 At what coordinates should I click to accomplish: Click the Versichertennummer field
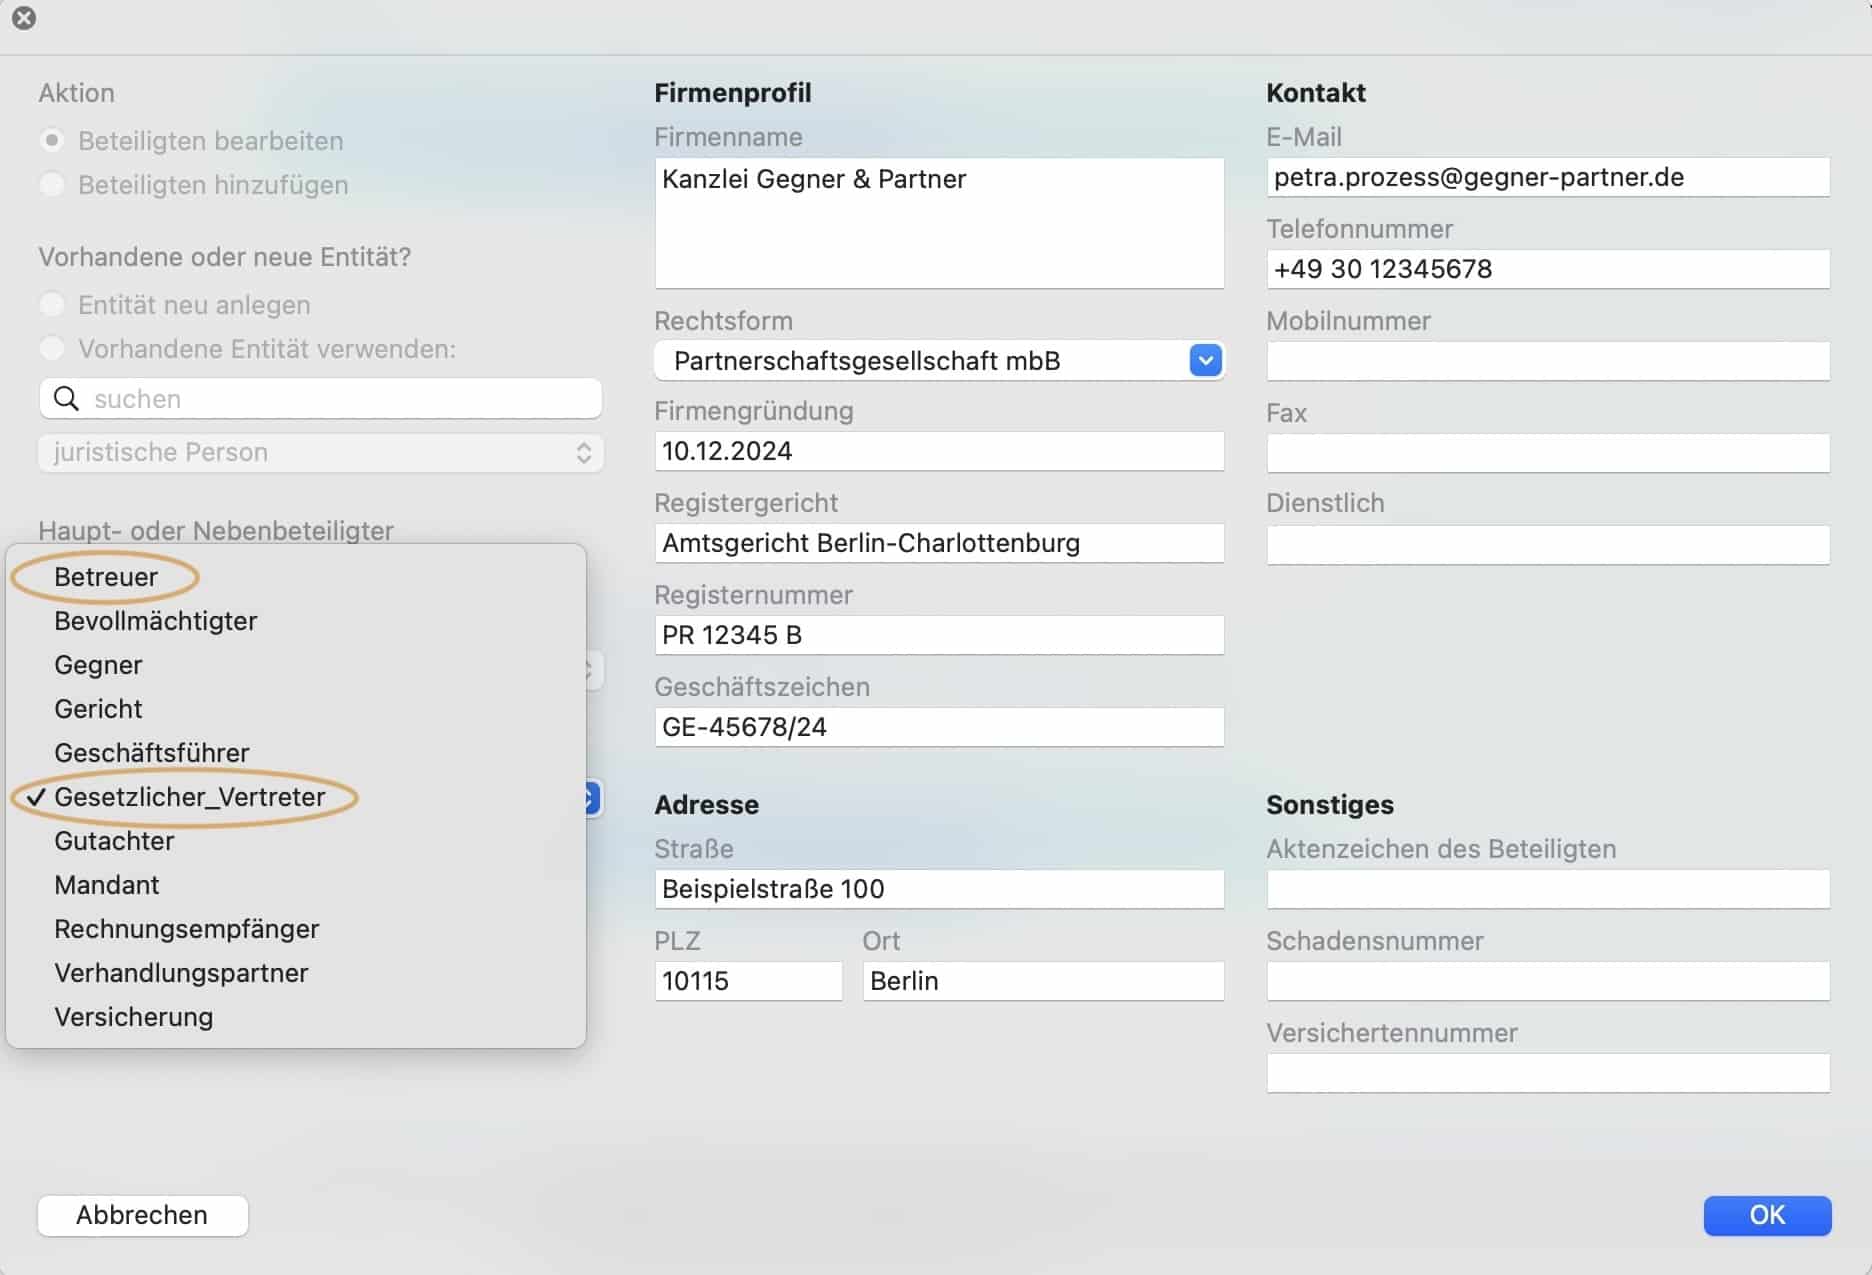pyautogui.click(x=1548, y=1073)
